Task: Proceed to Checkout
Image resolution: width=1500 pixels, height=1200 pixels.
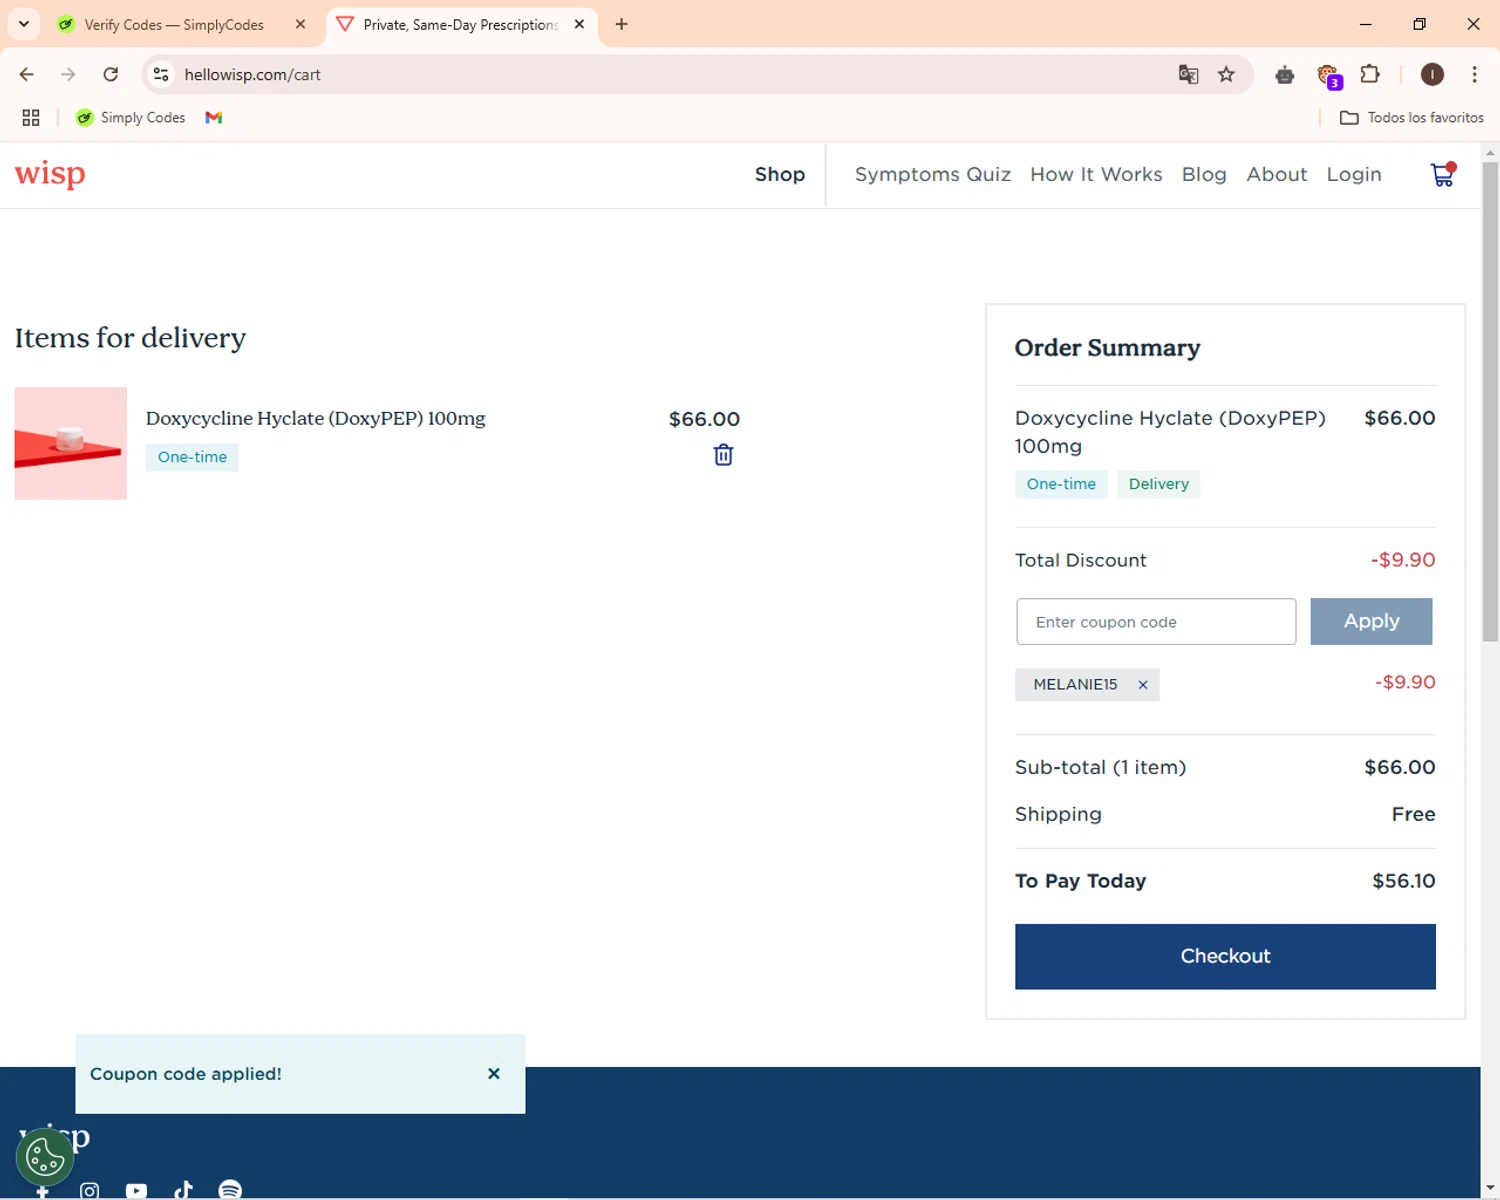Action: pos(1225,956)
